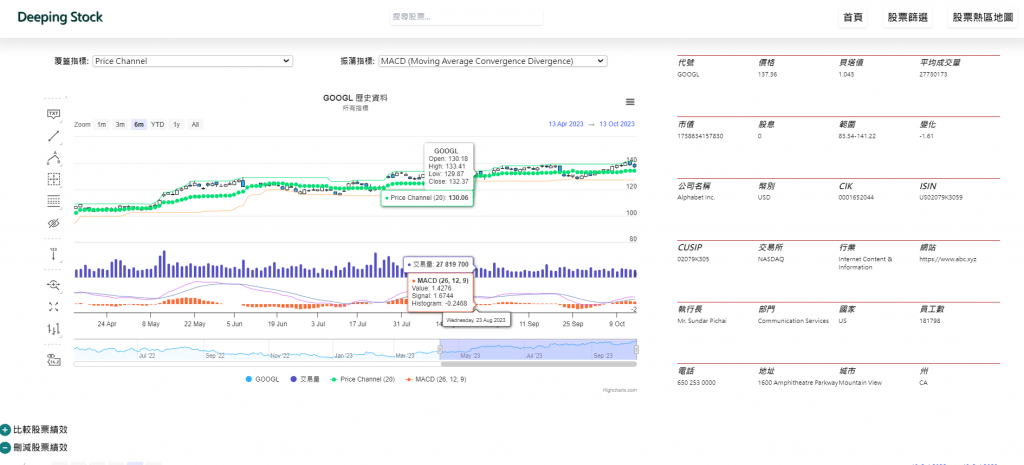Click the beta value 1.043
The height and width of the screenshot is (465, 1024).
click(846, 74)
